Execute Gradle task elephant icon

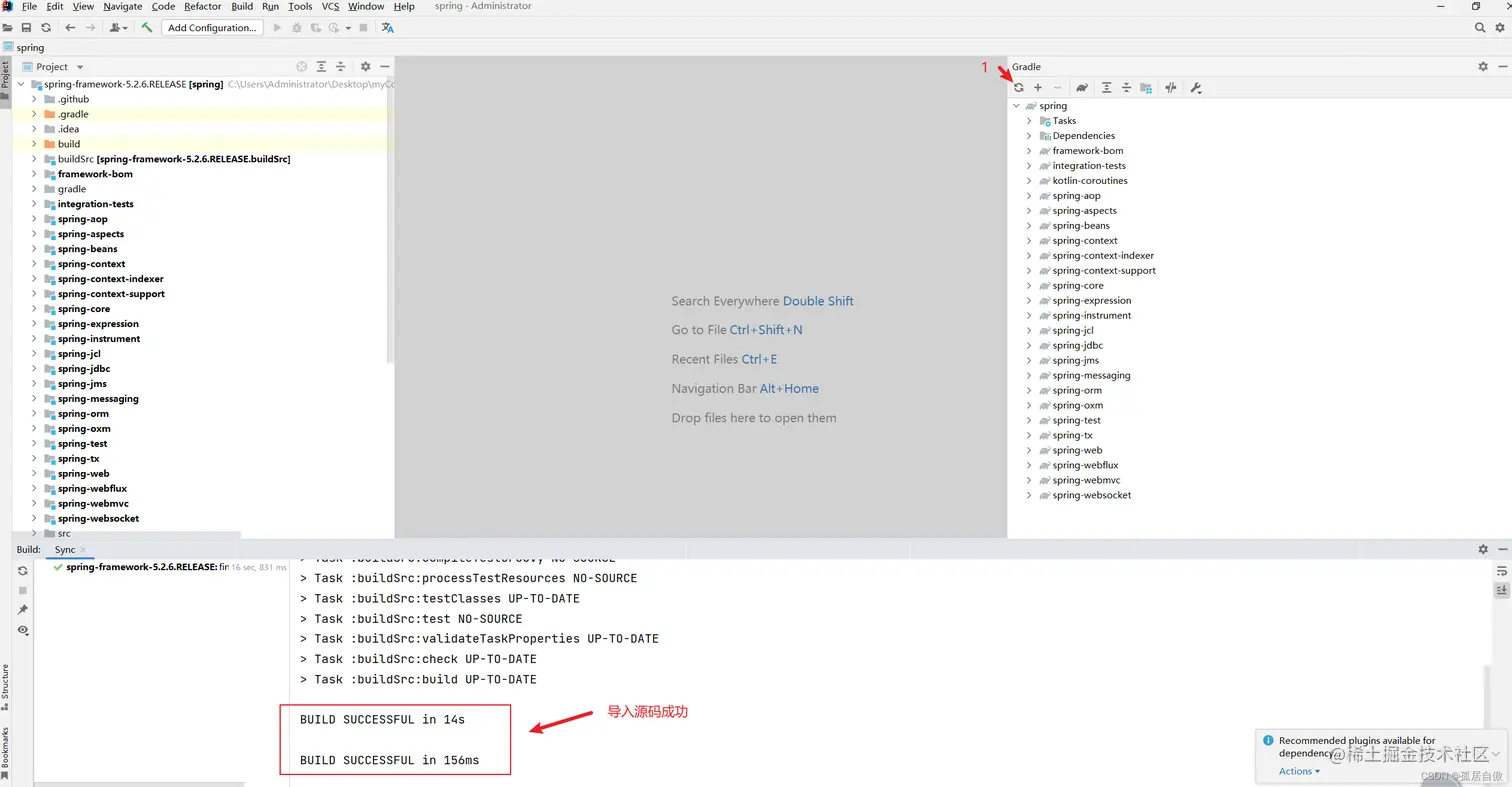coord(1082,88)
